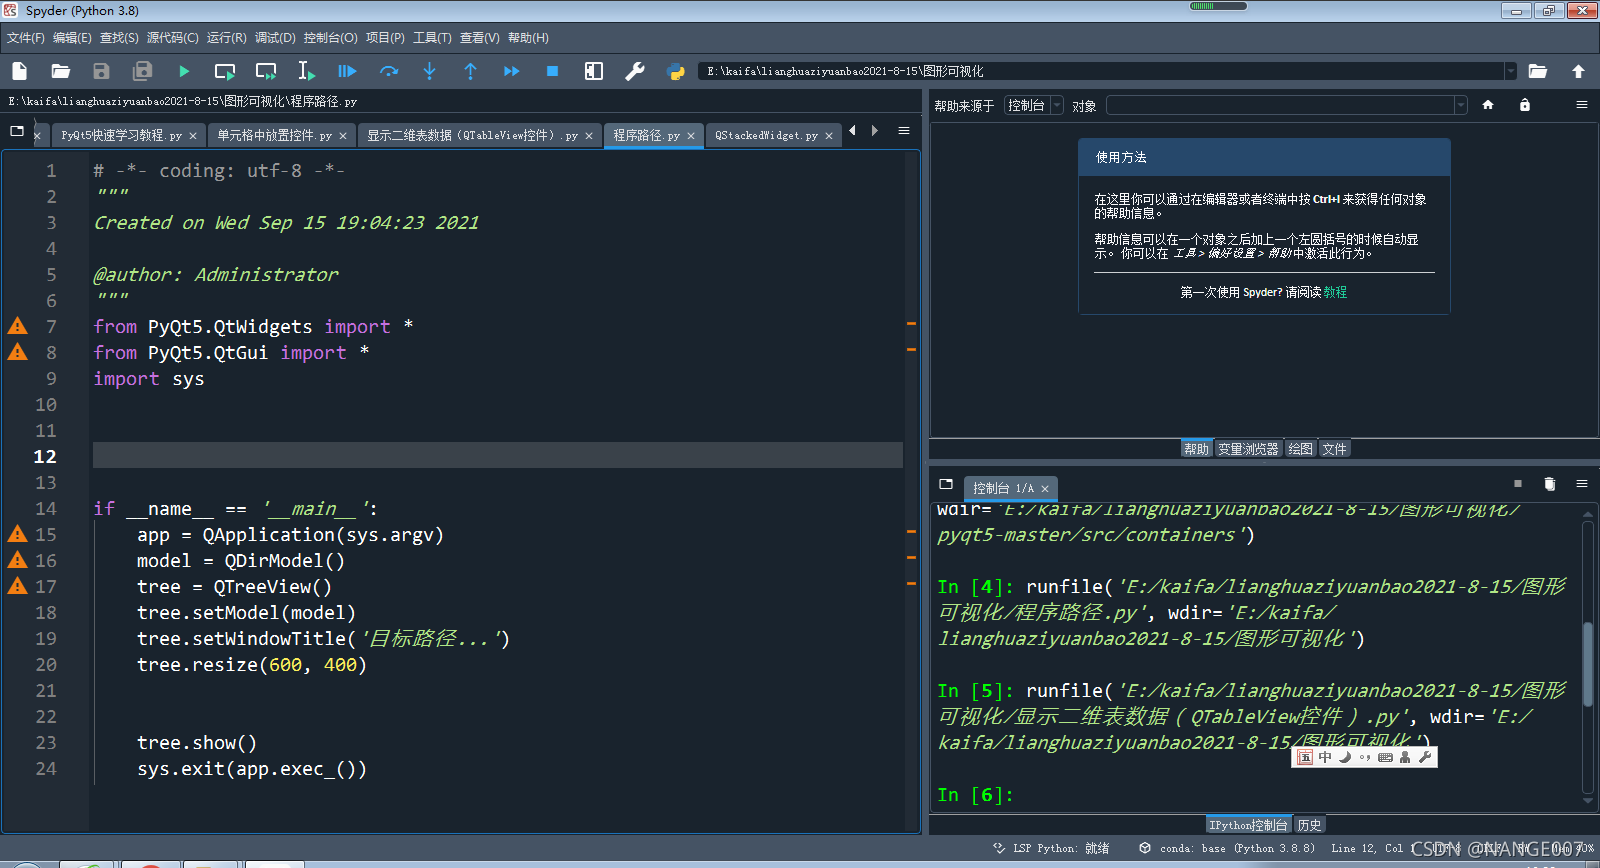Open the help source 控制台 dropdown
The width and height of the screenshot is (1600, 868).
[x=1034, y=105]
